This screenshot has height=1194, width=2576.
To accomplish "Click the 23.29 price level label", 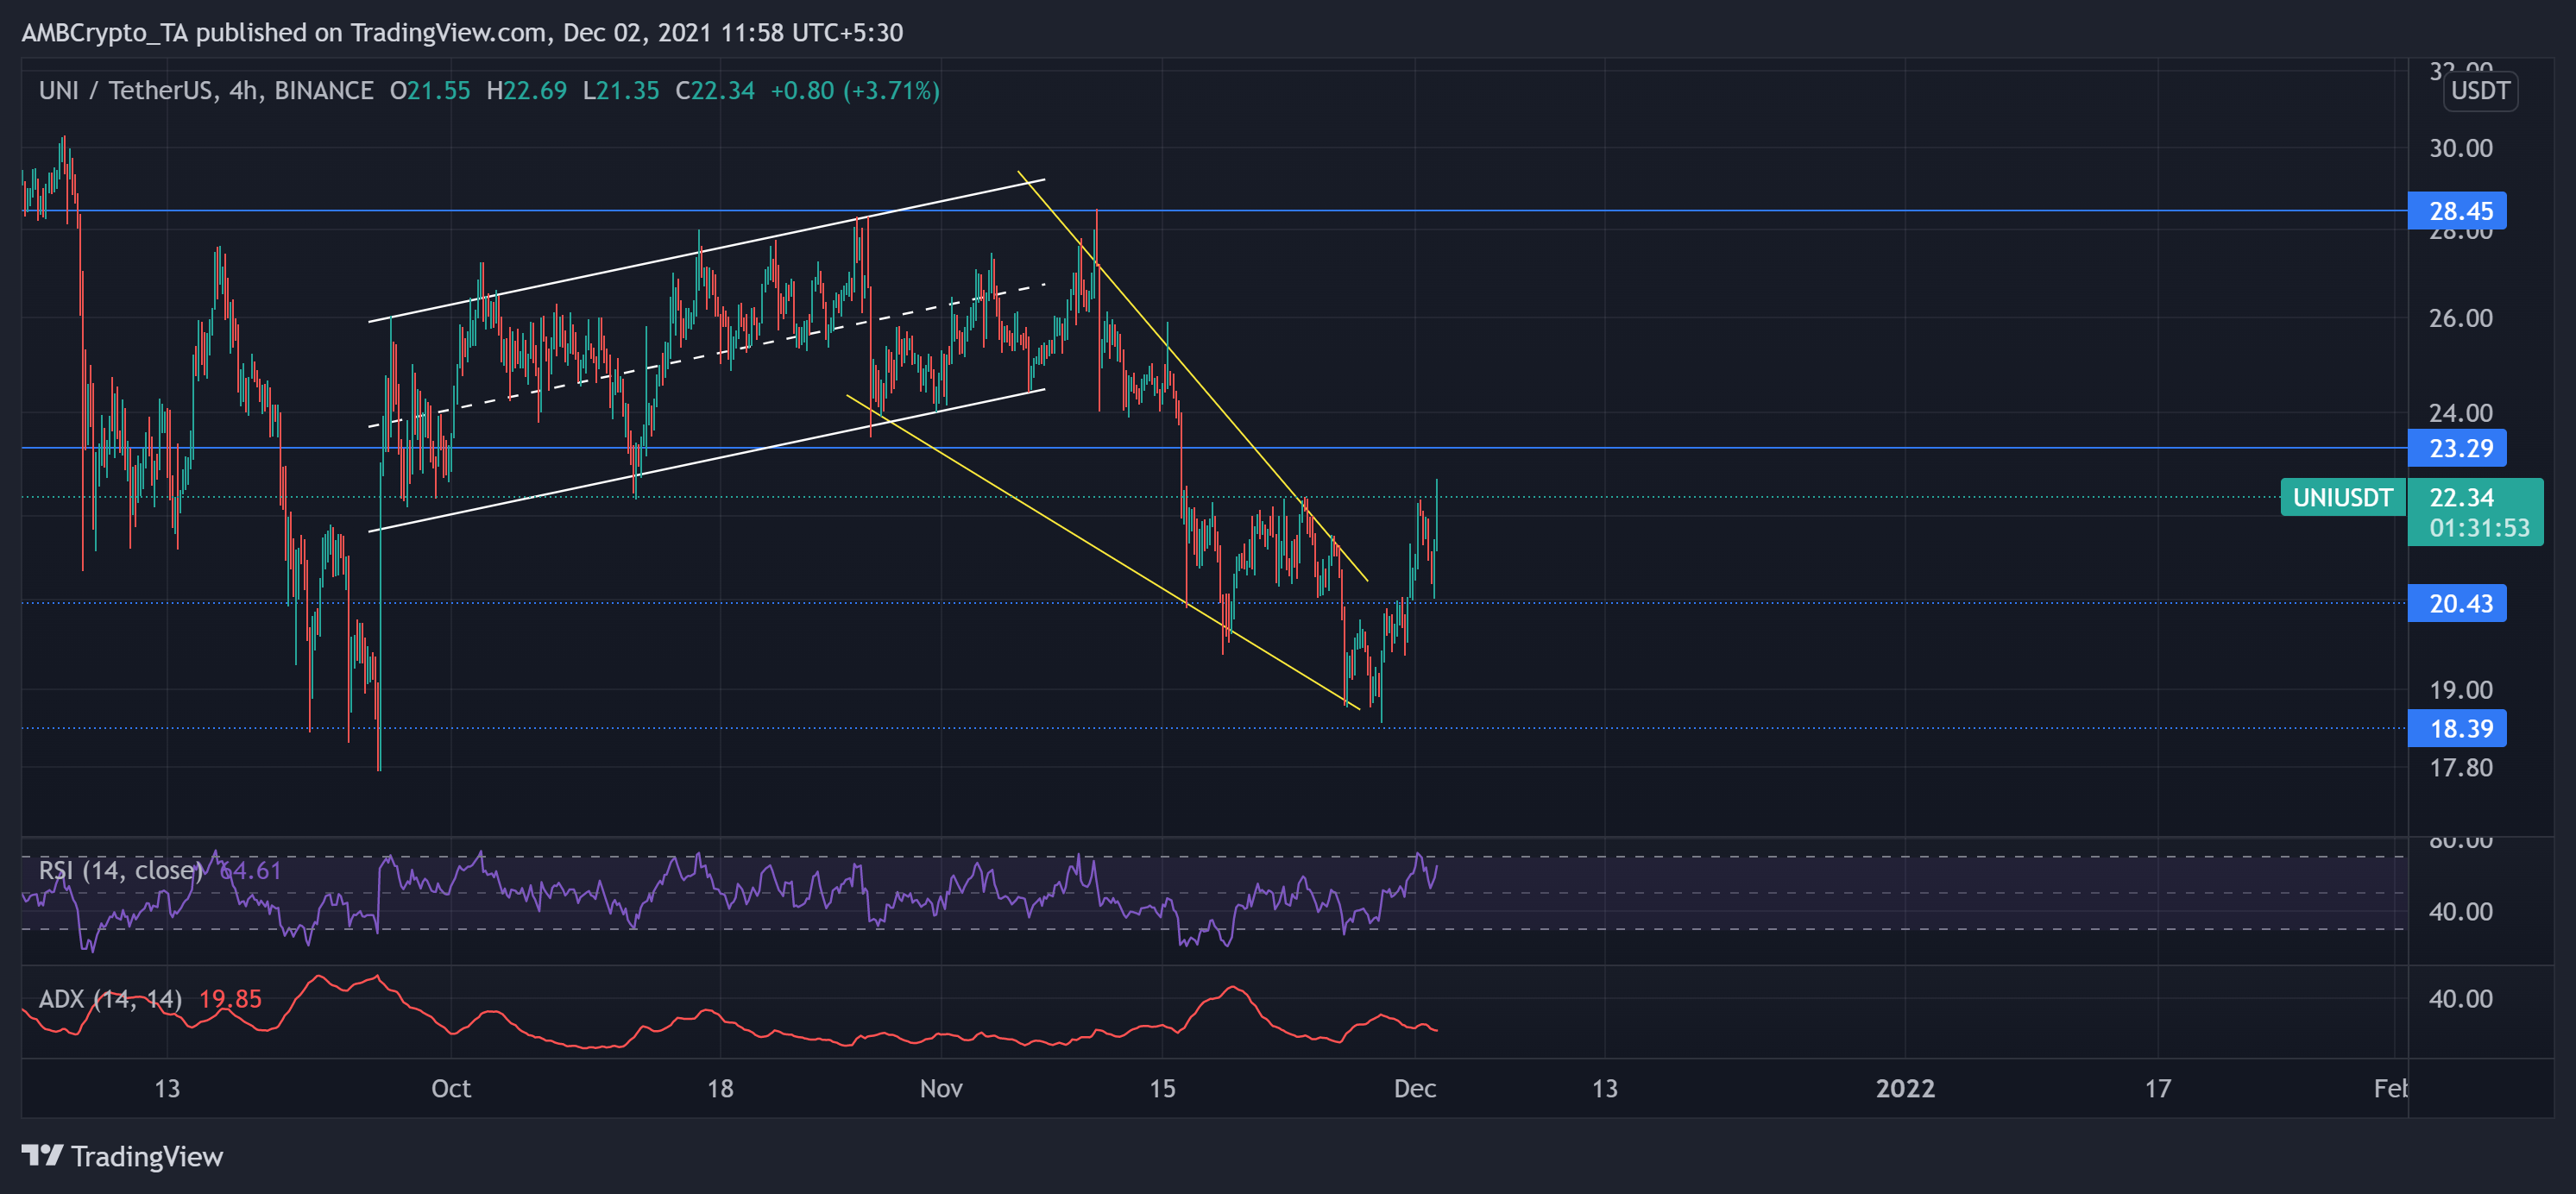I will coord(2456,448).
